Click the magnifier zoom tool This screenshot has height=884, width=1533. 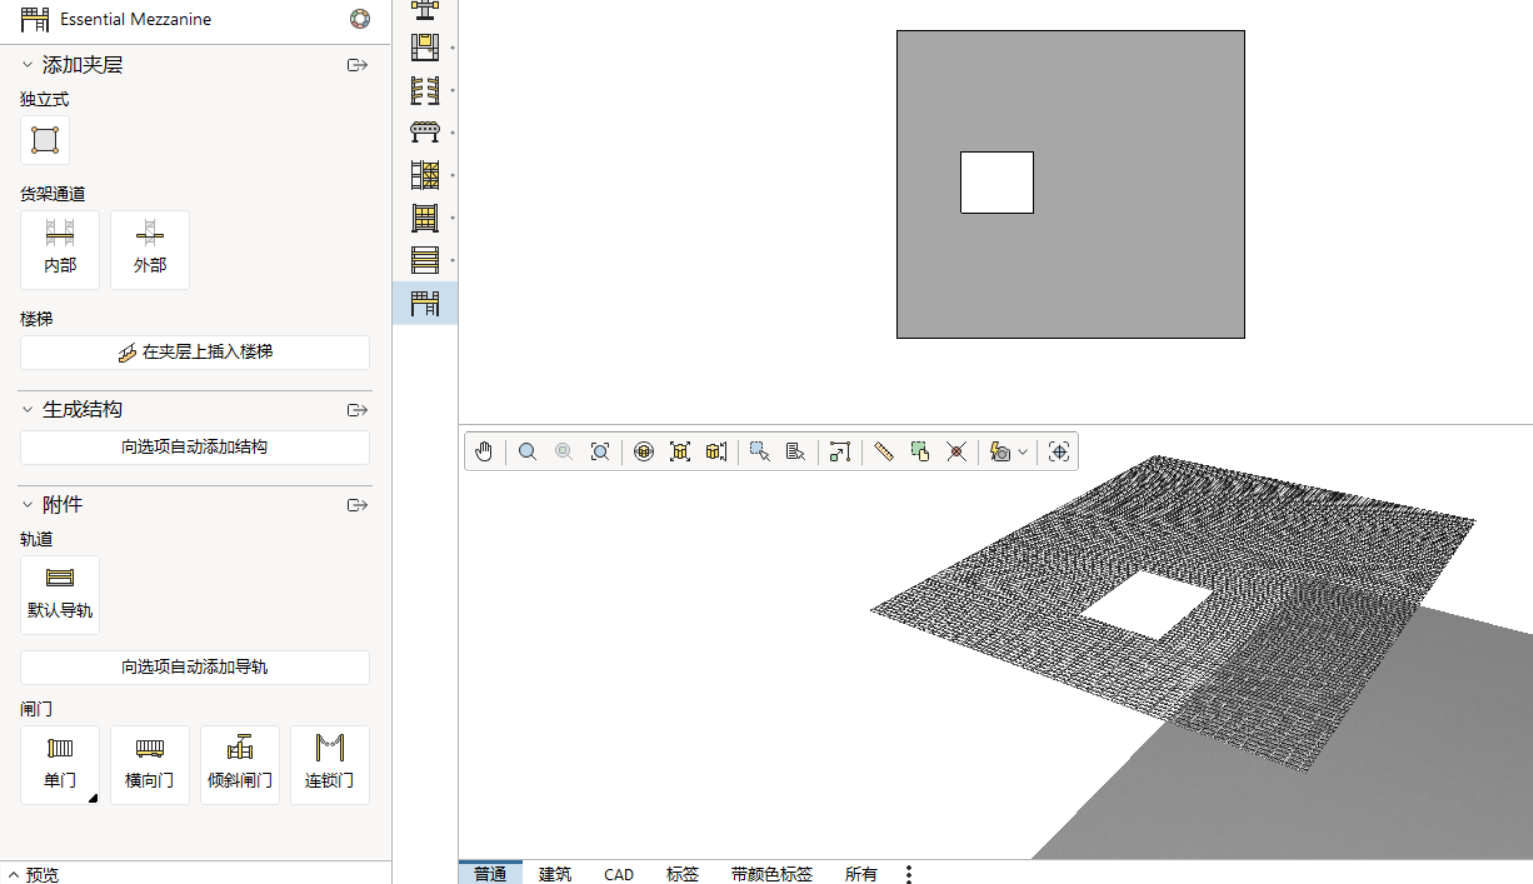click(527, 452)
